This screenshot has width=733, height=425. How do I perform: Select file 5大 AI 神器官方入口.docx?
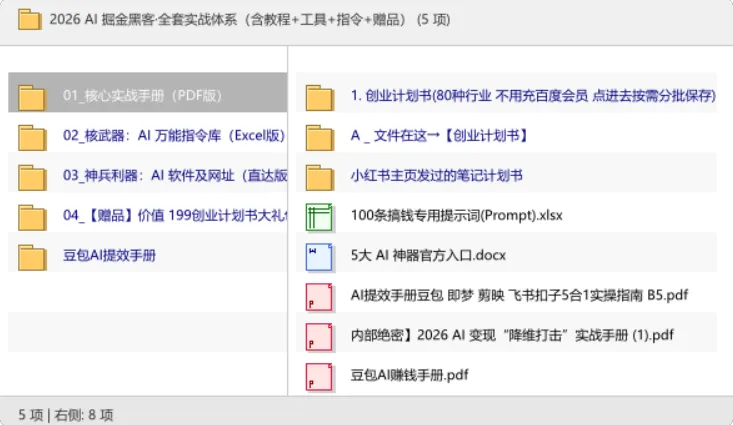point(428,255)
